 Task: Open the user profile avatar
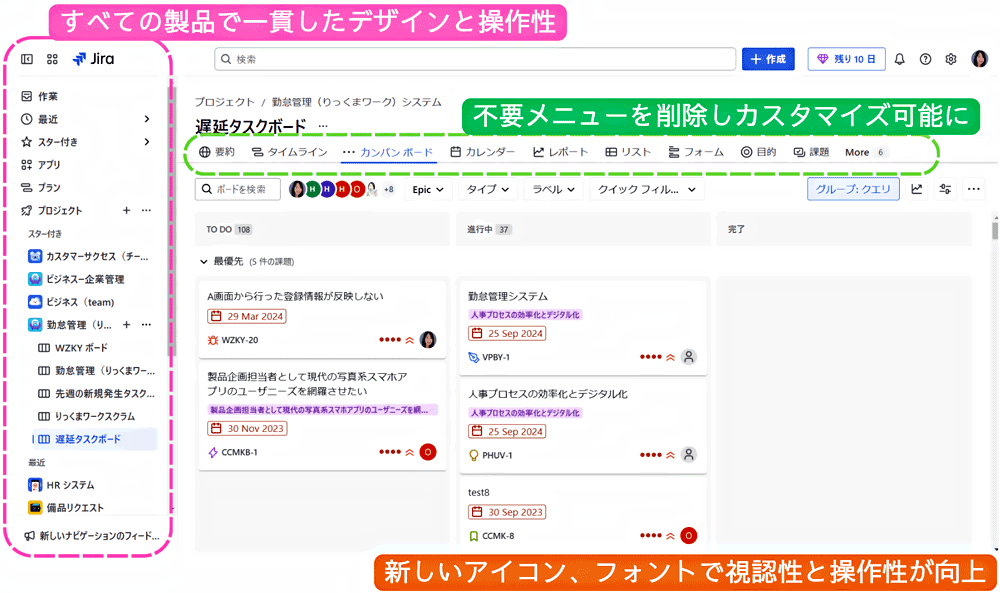[979, 59]
